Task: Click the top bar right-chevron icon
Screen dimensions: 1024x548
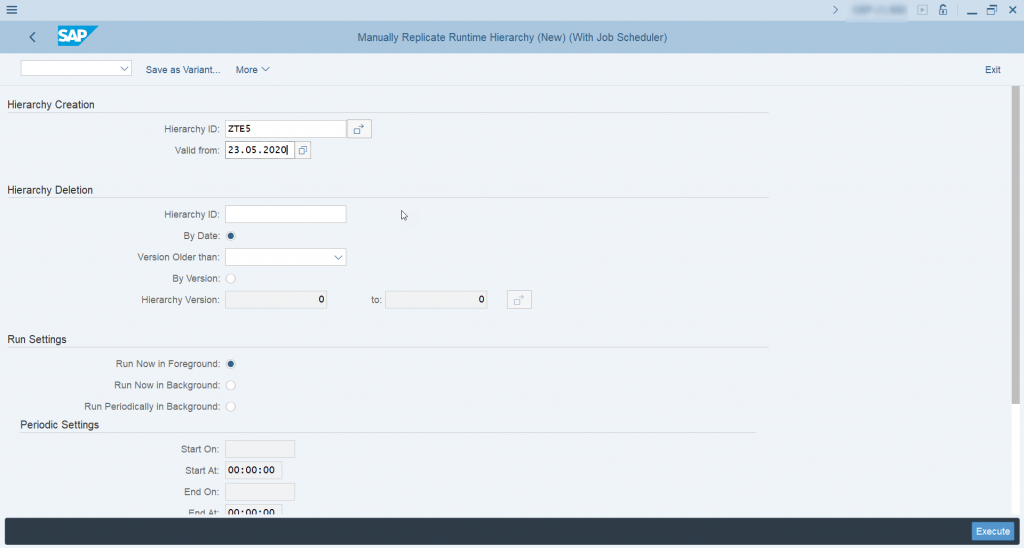Action: (x=835, y=10)
